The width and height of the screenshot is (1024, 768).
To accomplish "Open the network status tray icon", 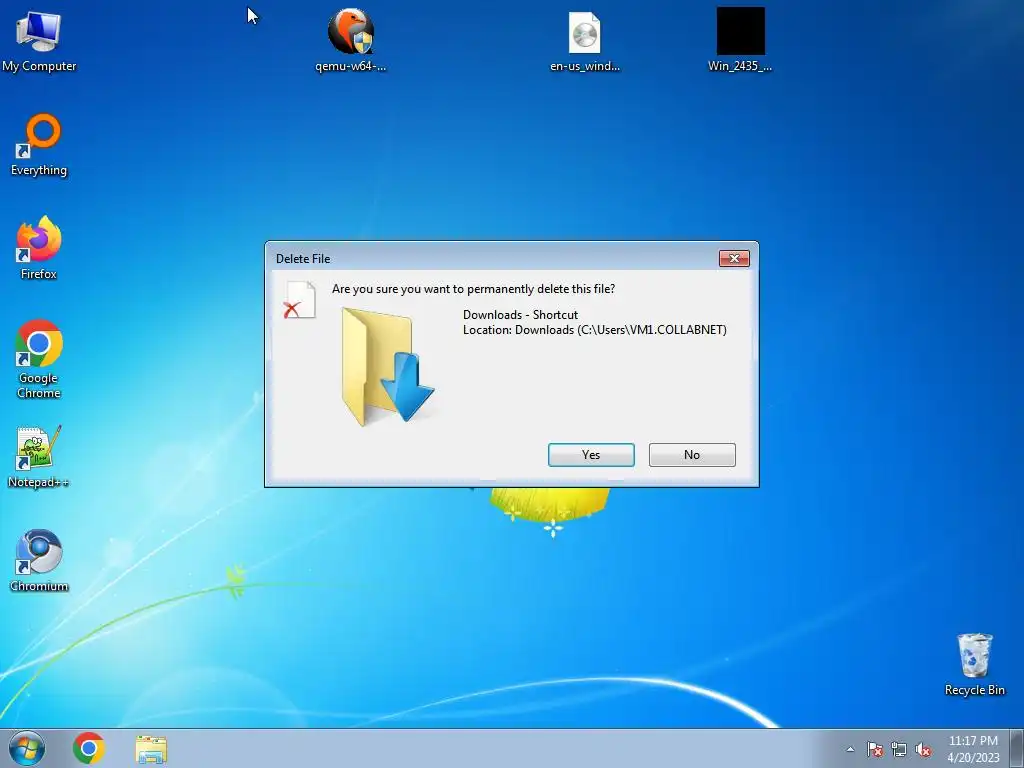I will pyautogui.click(x=899, y=750).
